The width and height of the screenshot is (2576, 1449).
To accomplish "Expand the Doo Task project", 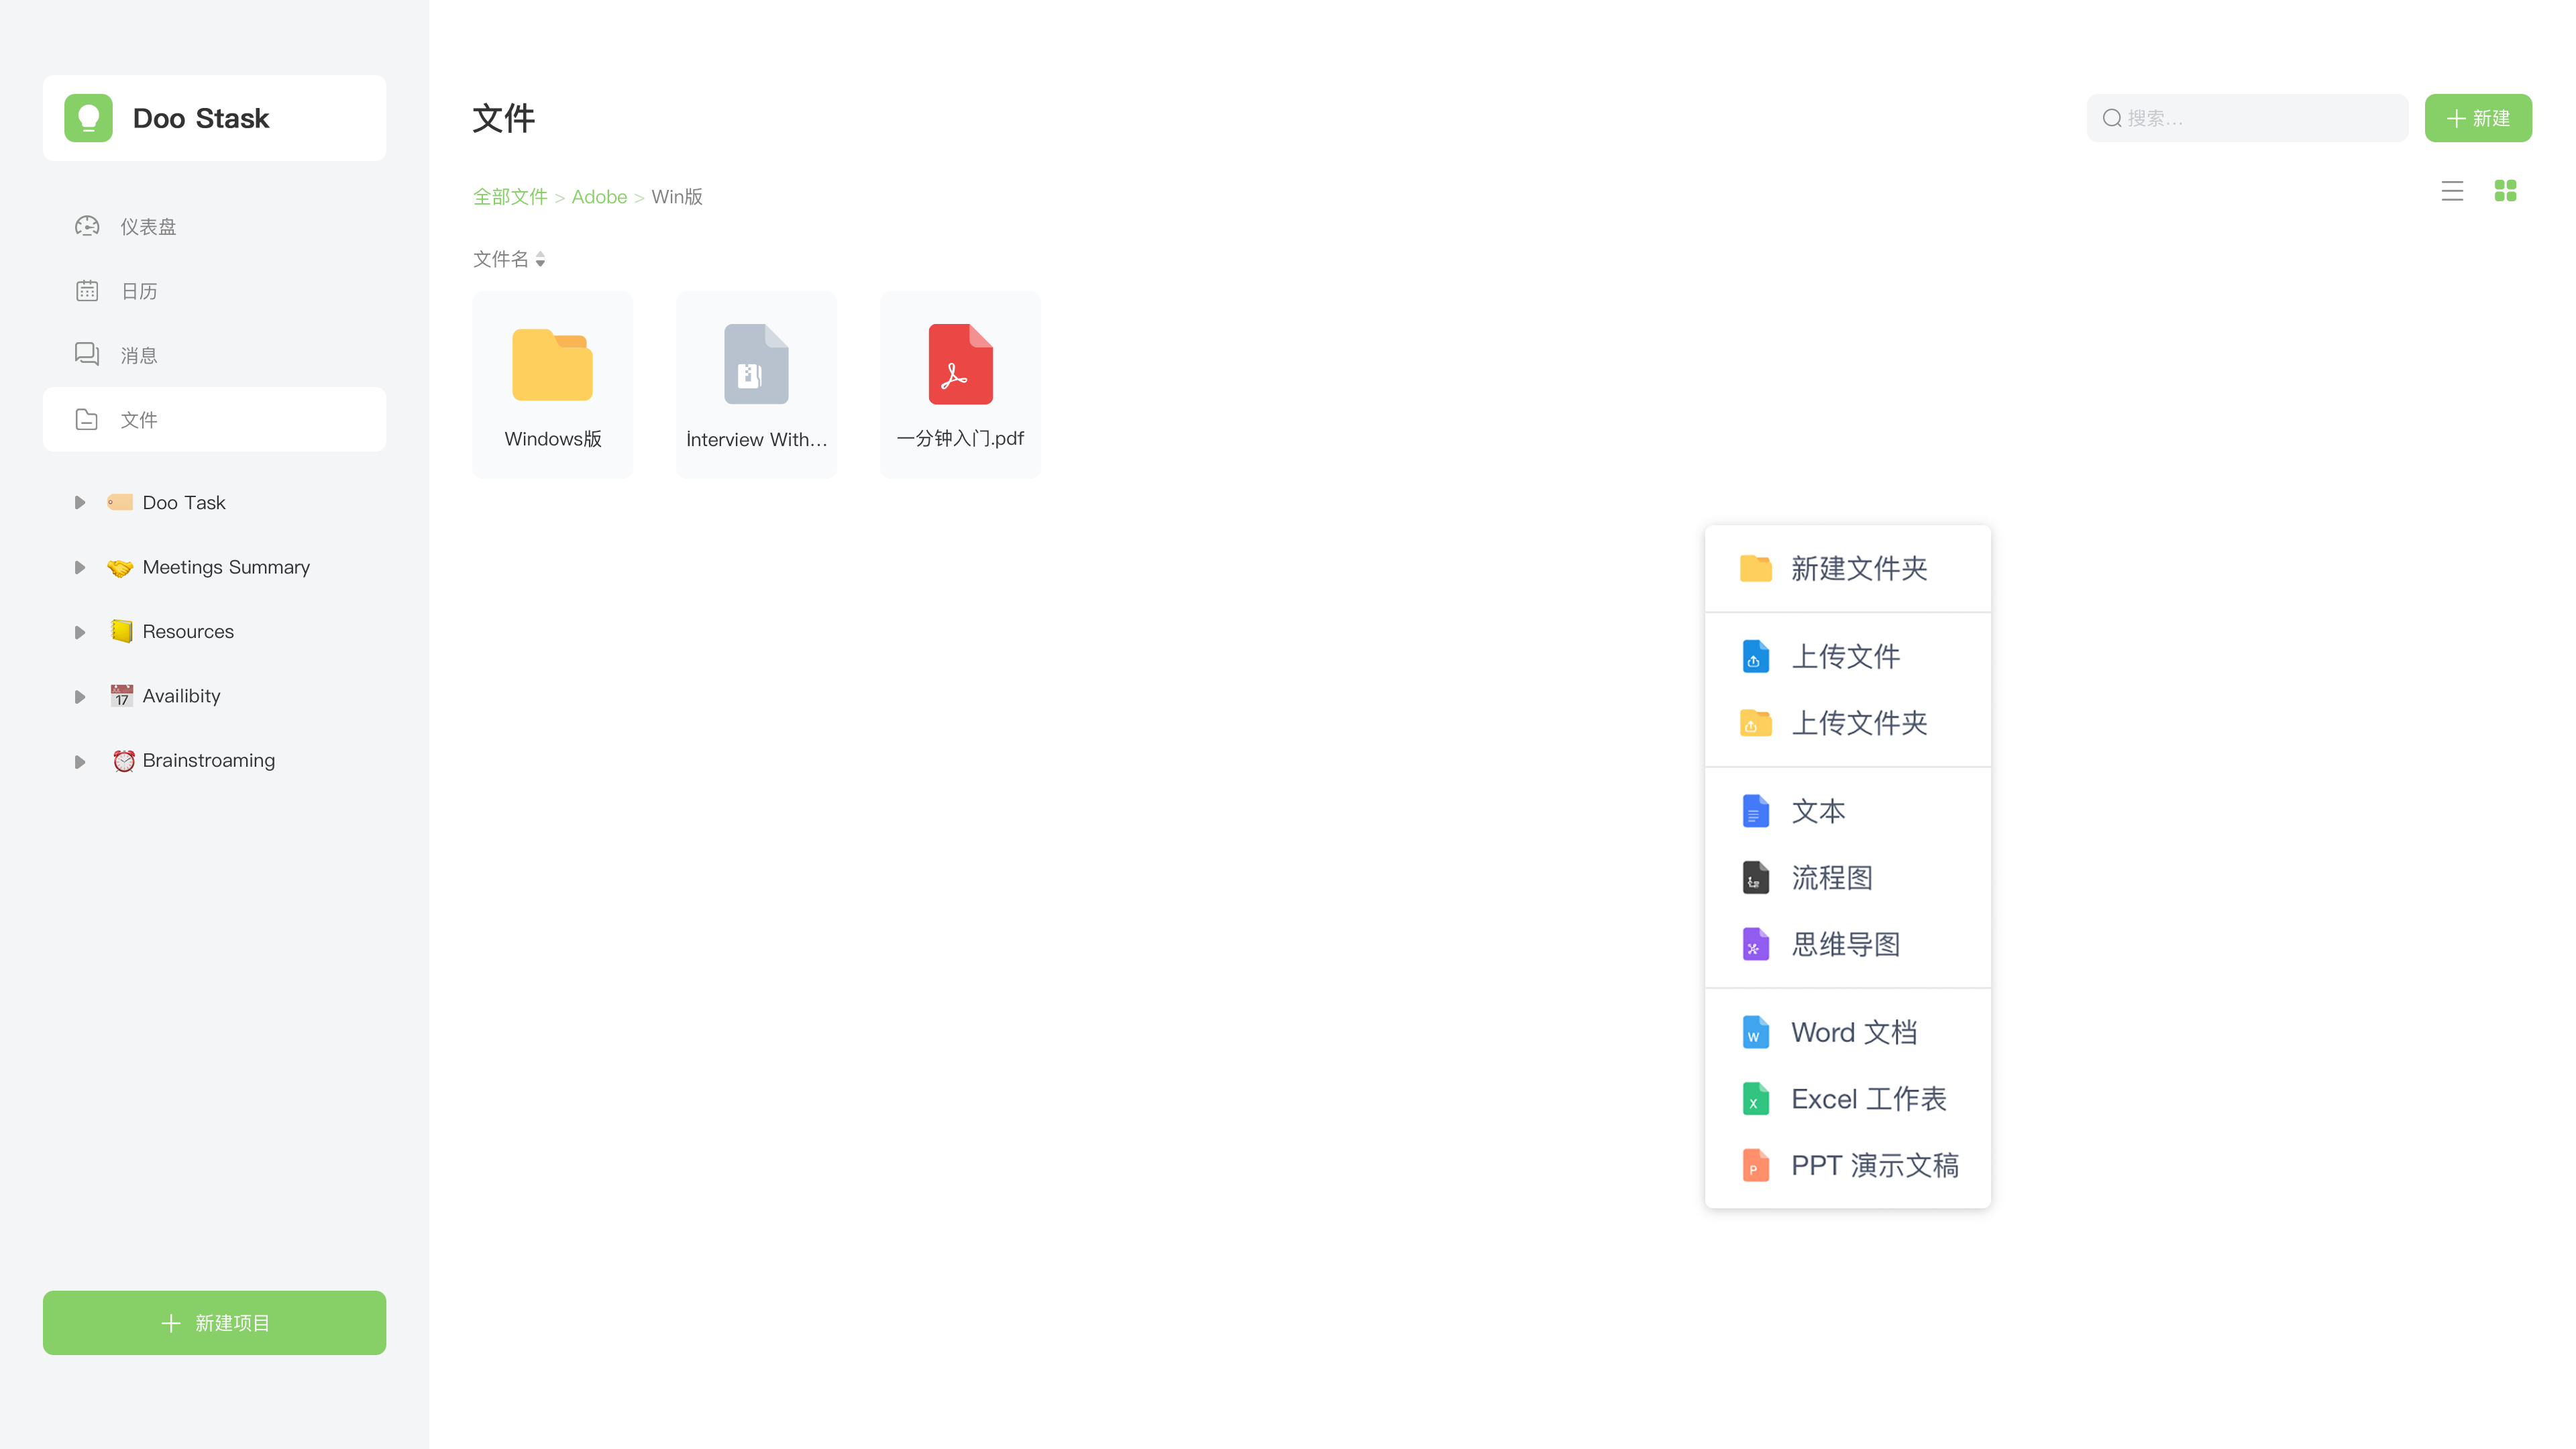I will [x=80, y=503].
